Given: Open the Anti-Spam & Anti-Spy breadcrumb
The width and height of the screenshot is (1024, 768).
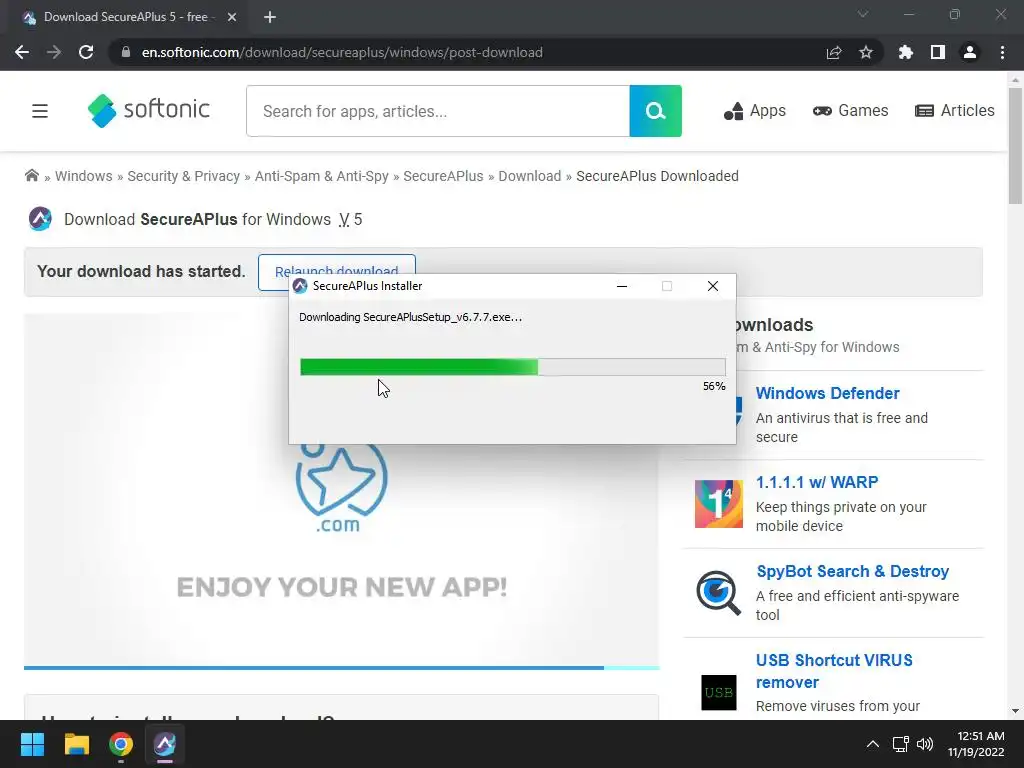Looking at the screenshot, I should [321, 176].
